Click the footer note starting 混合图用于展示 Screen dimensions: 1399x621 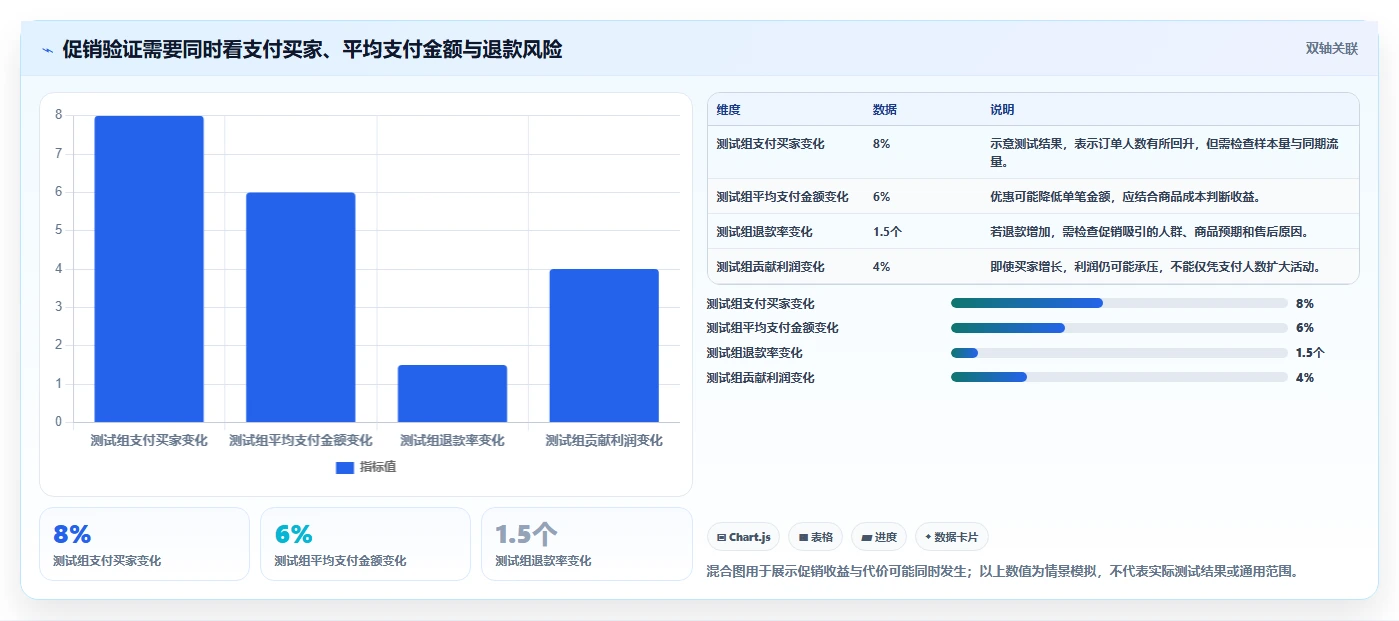tap(1003, 572)
